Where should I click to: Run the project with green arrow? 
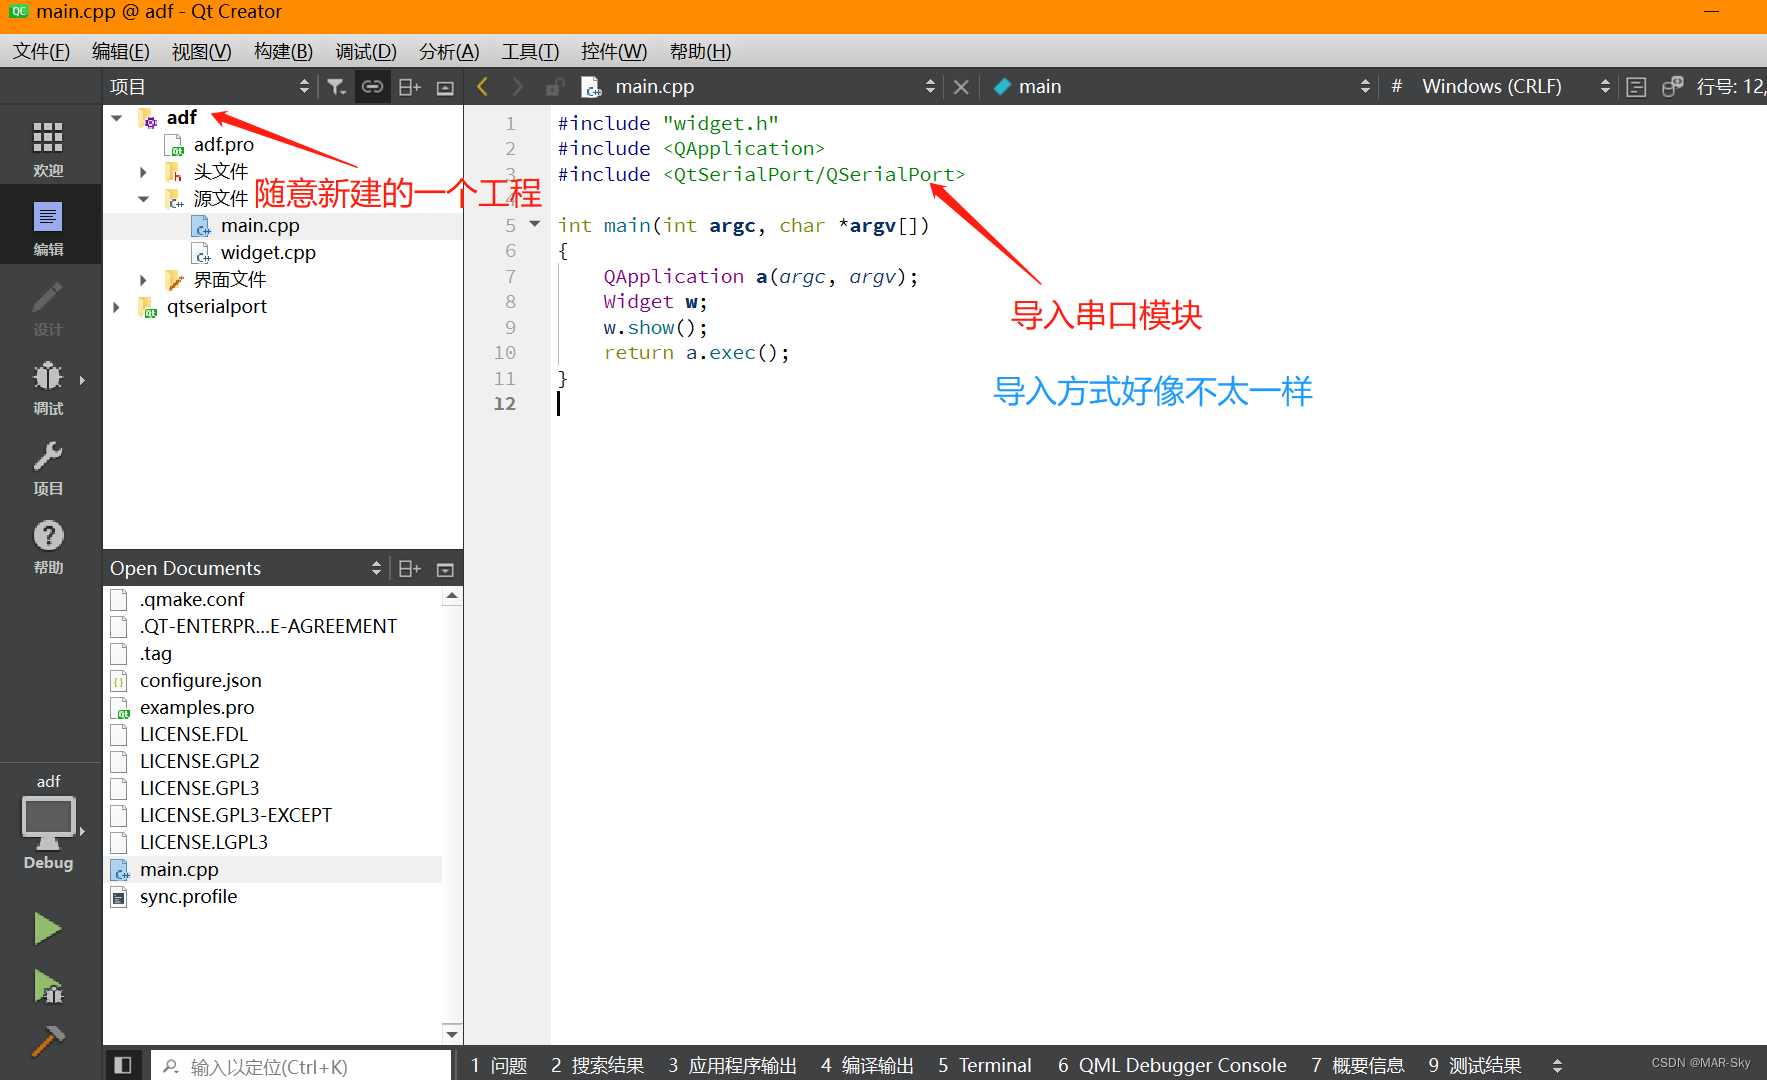pyautogui.click(x=47, y=929)
